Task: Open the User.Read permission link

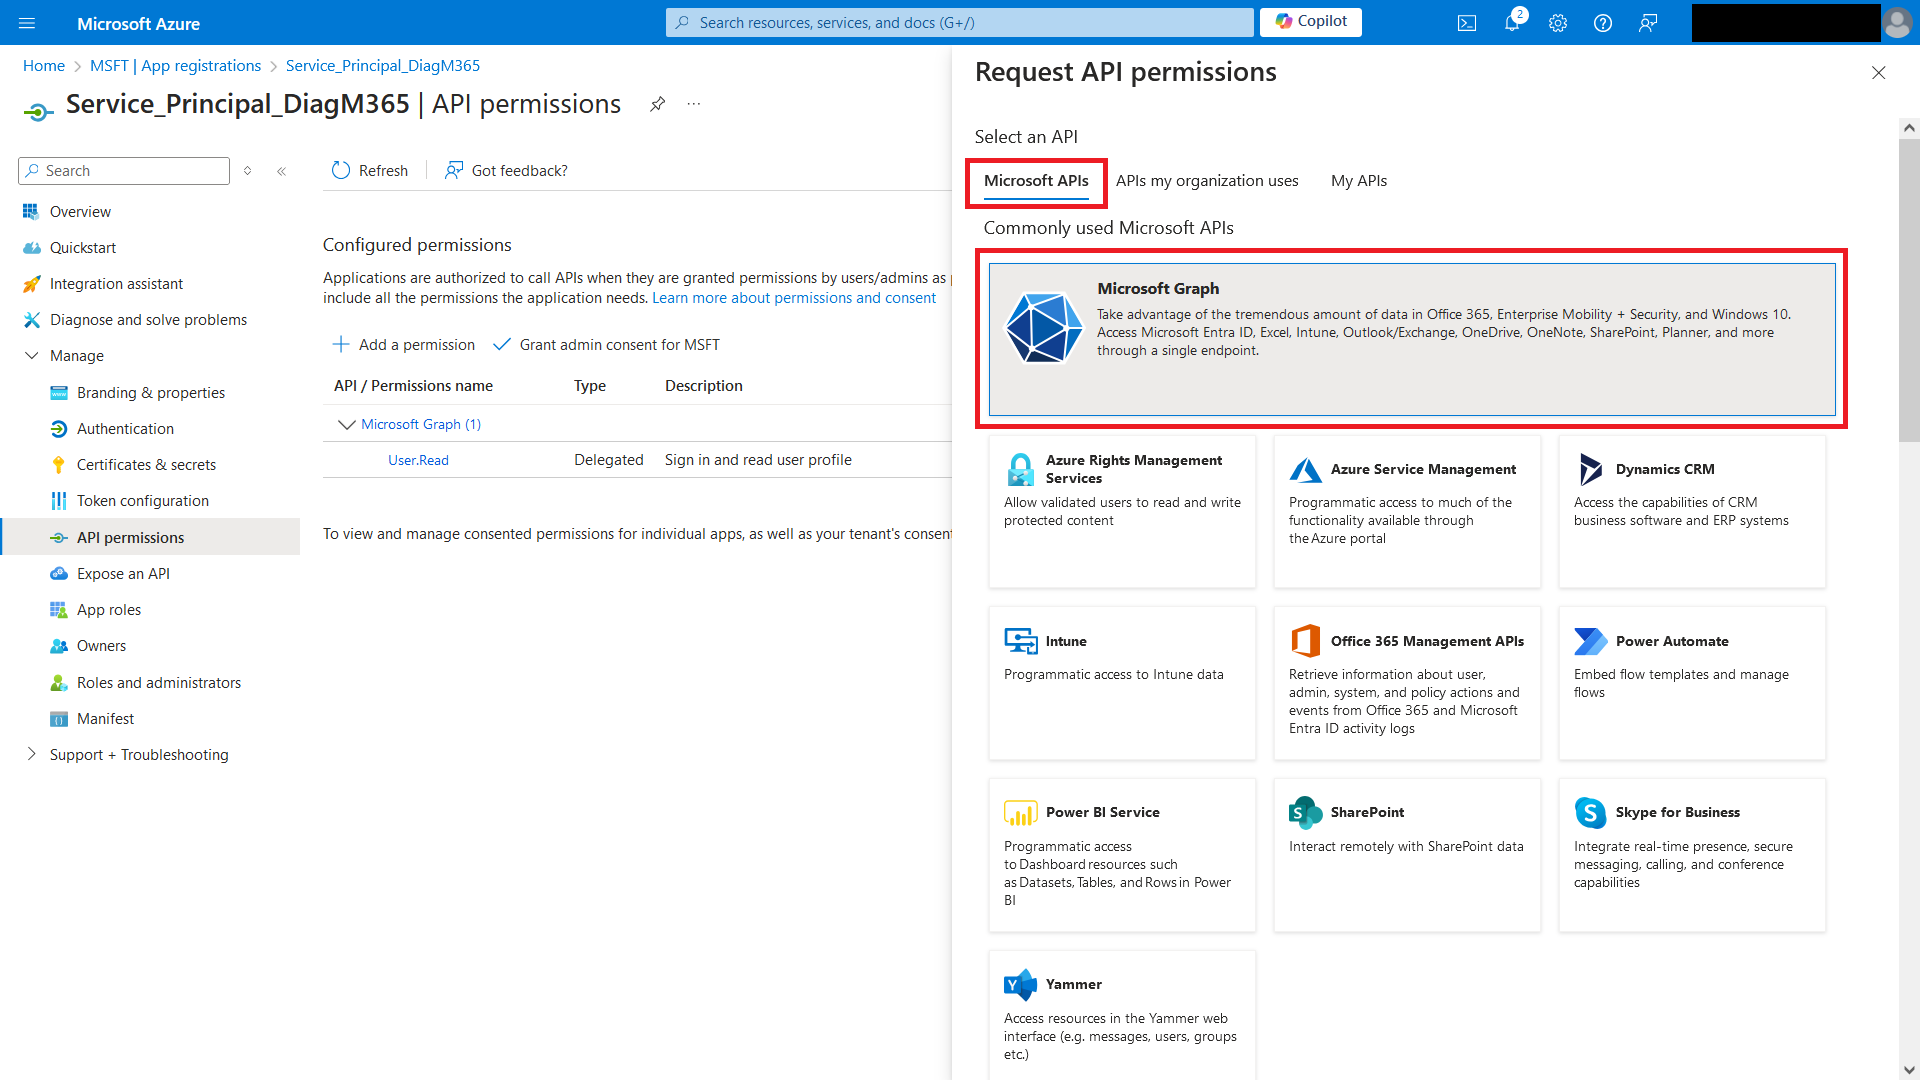Action: pos(418,460)
